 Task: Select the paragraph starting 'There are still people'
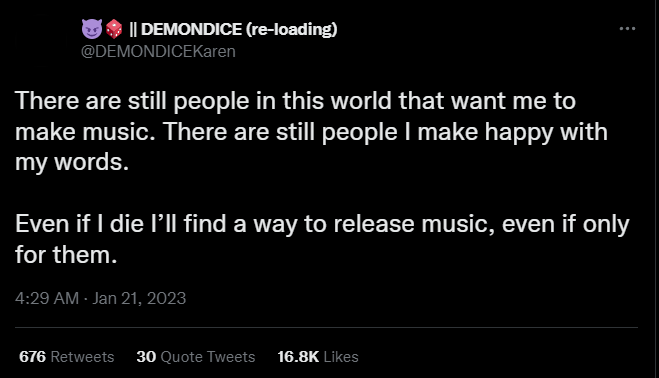pyautogui.click(x=311, y=132)
